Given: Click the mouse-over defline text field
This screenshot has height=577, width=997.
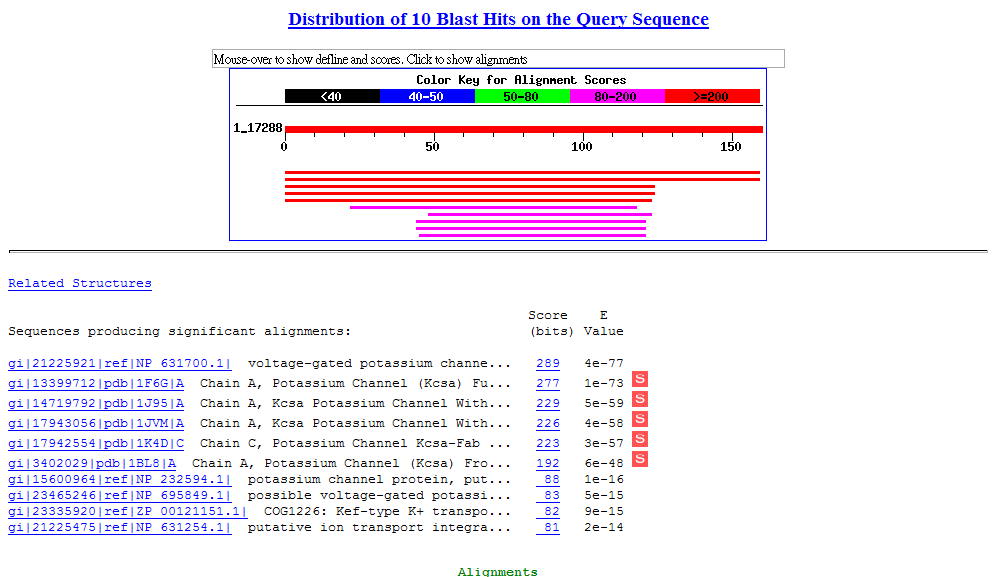Looking at the screenshot, I should [498, 59].
